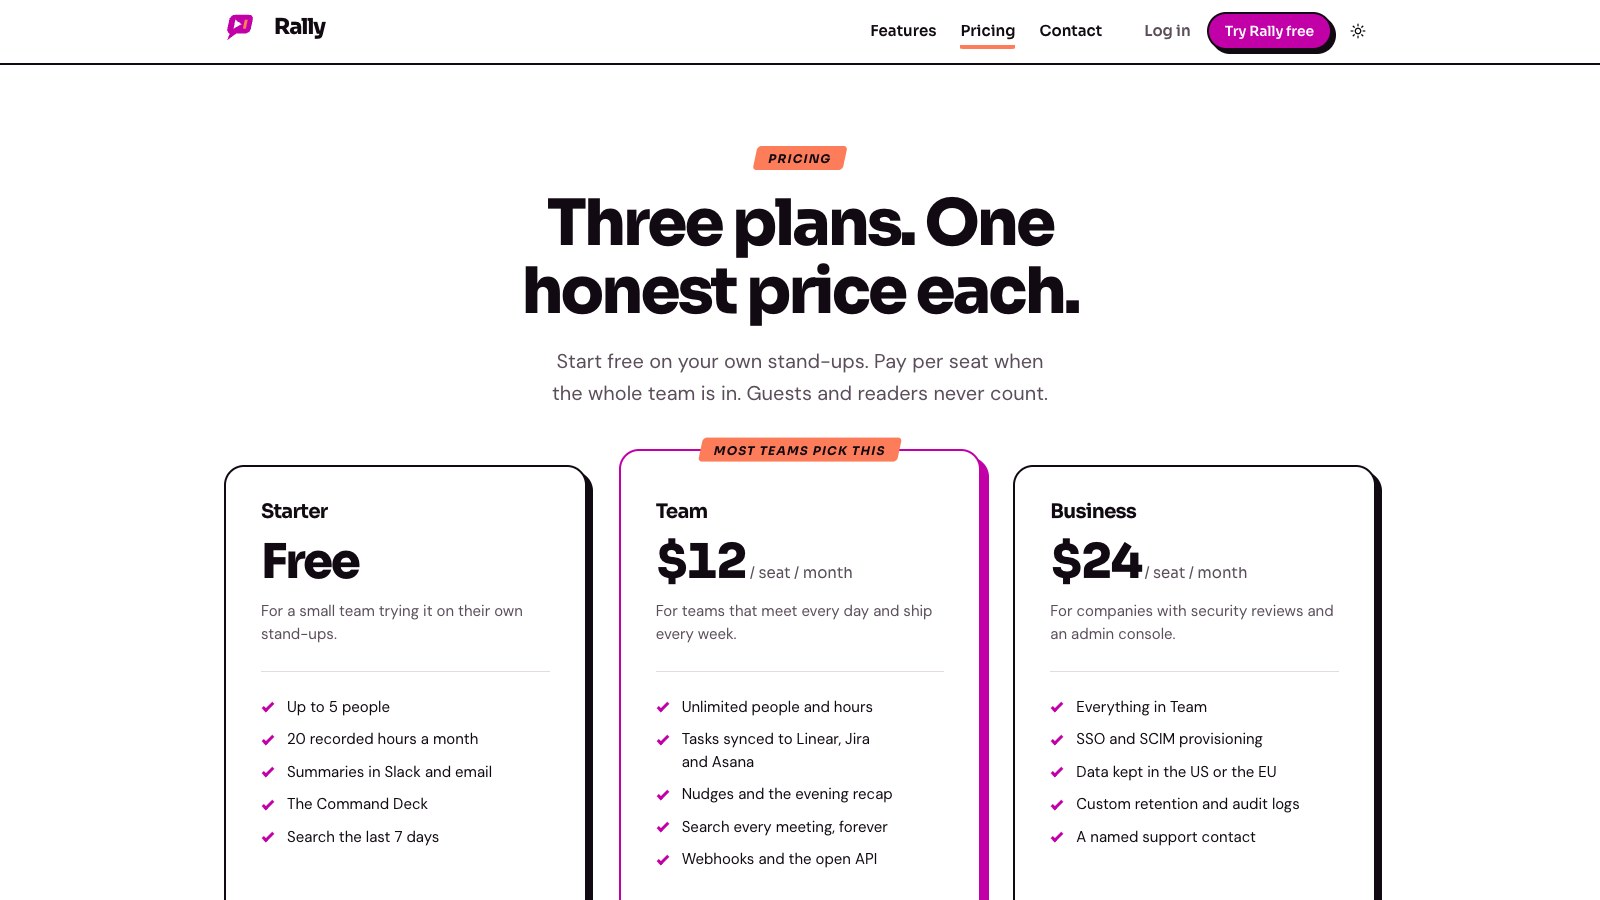The height and width of the screenshot is (900, 1600).
Task: Click the Rally brand name text
Action: pos(300,27)
